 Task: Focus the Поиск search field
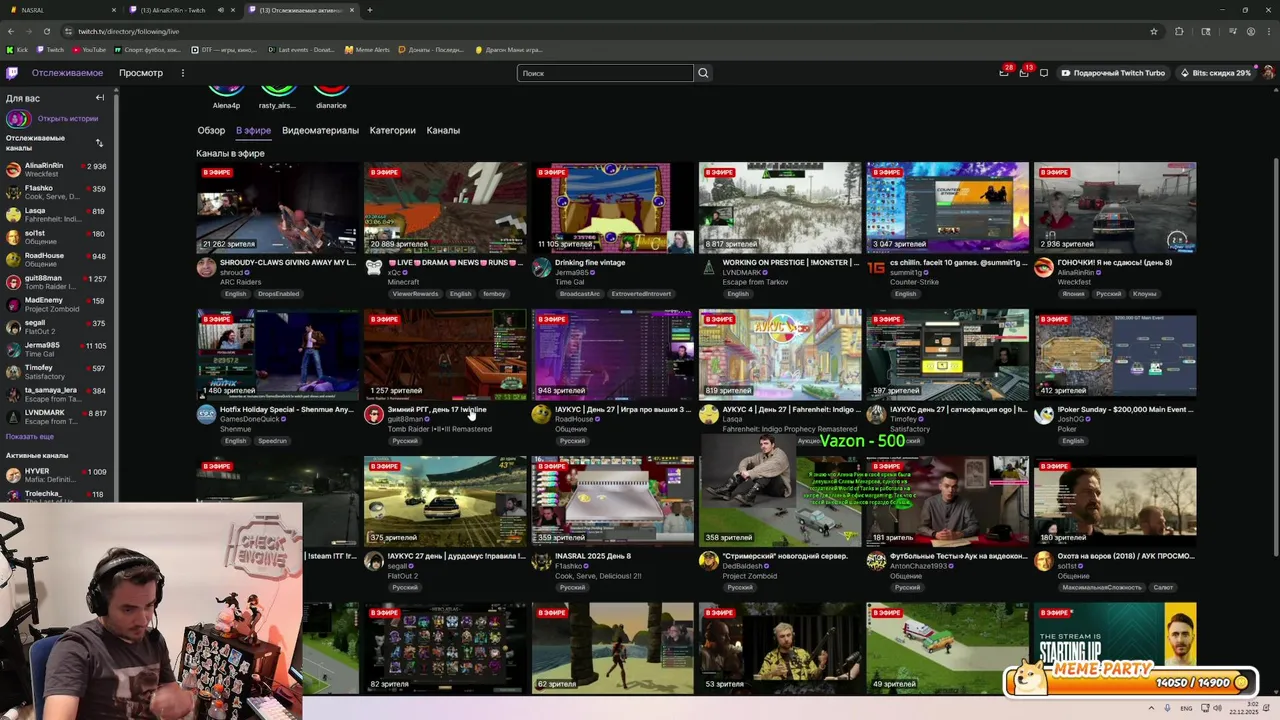[x=605, y=73]
